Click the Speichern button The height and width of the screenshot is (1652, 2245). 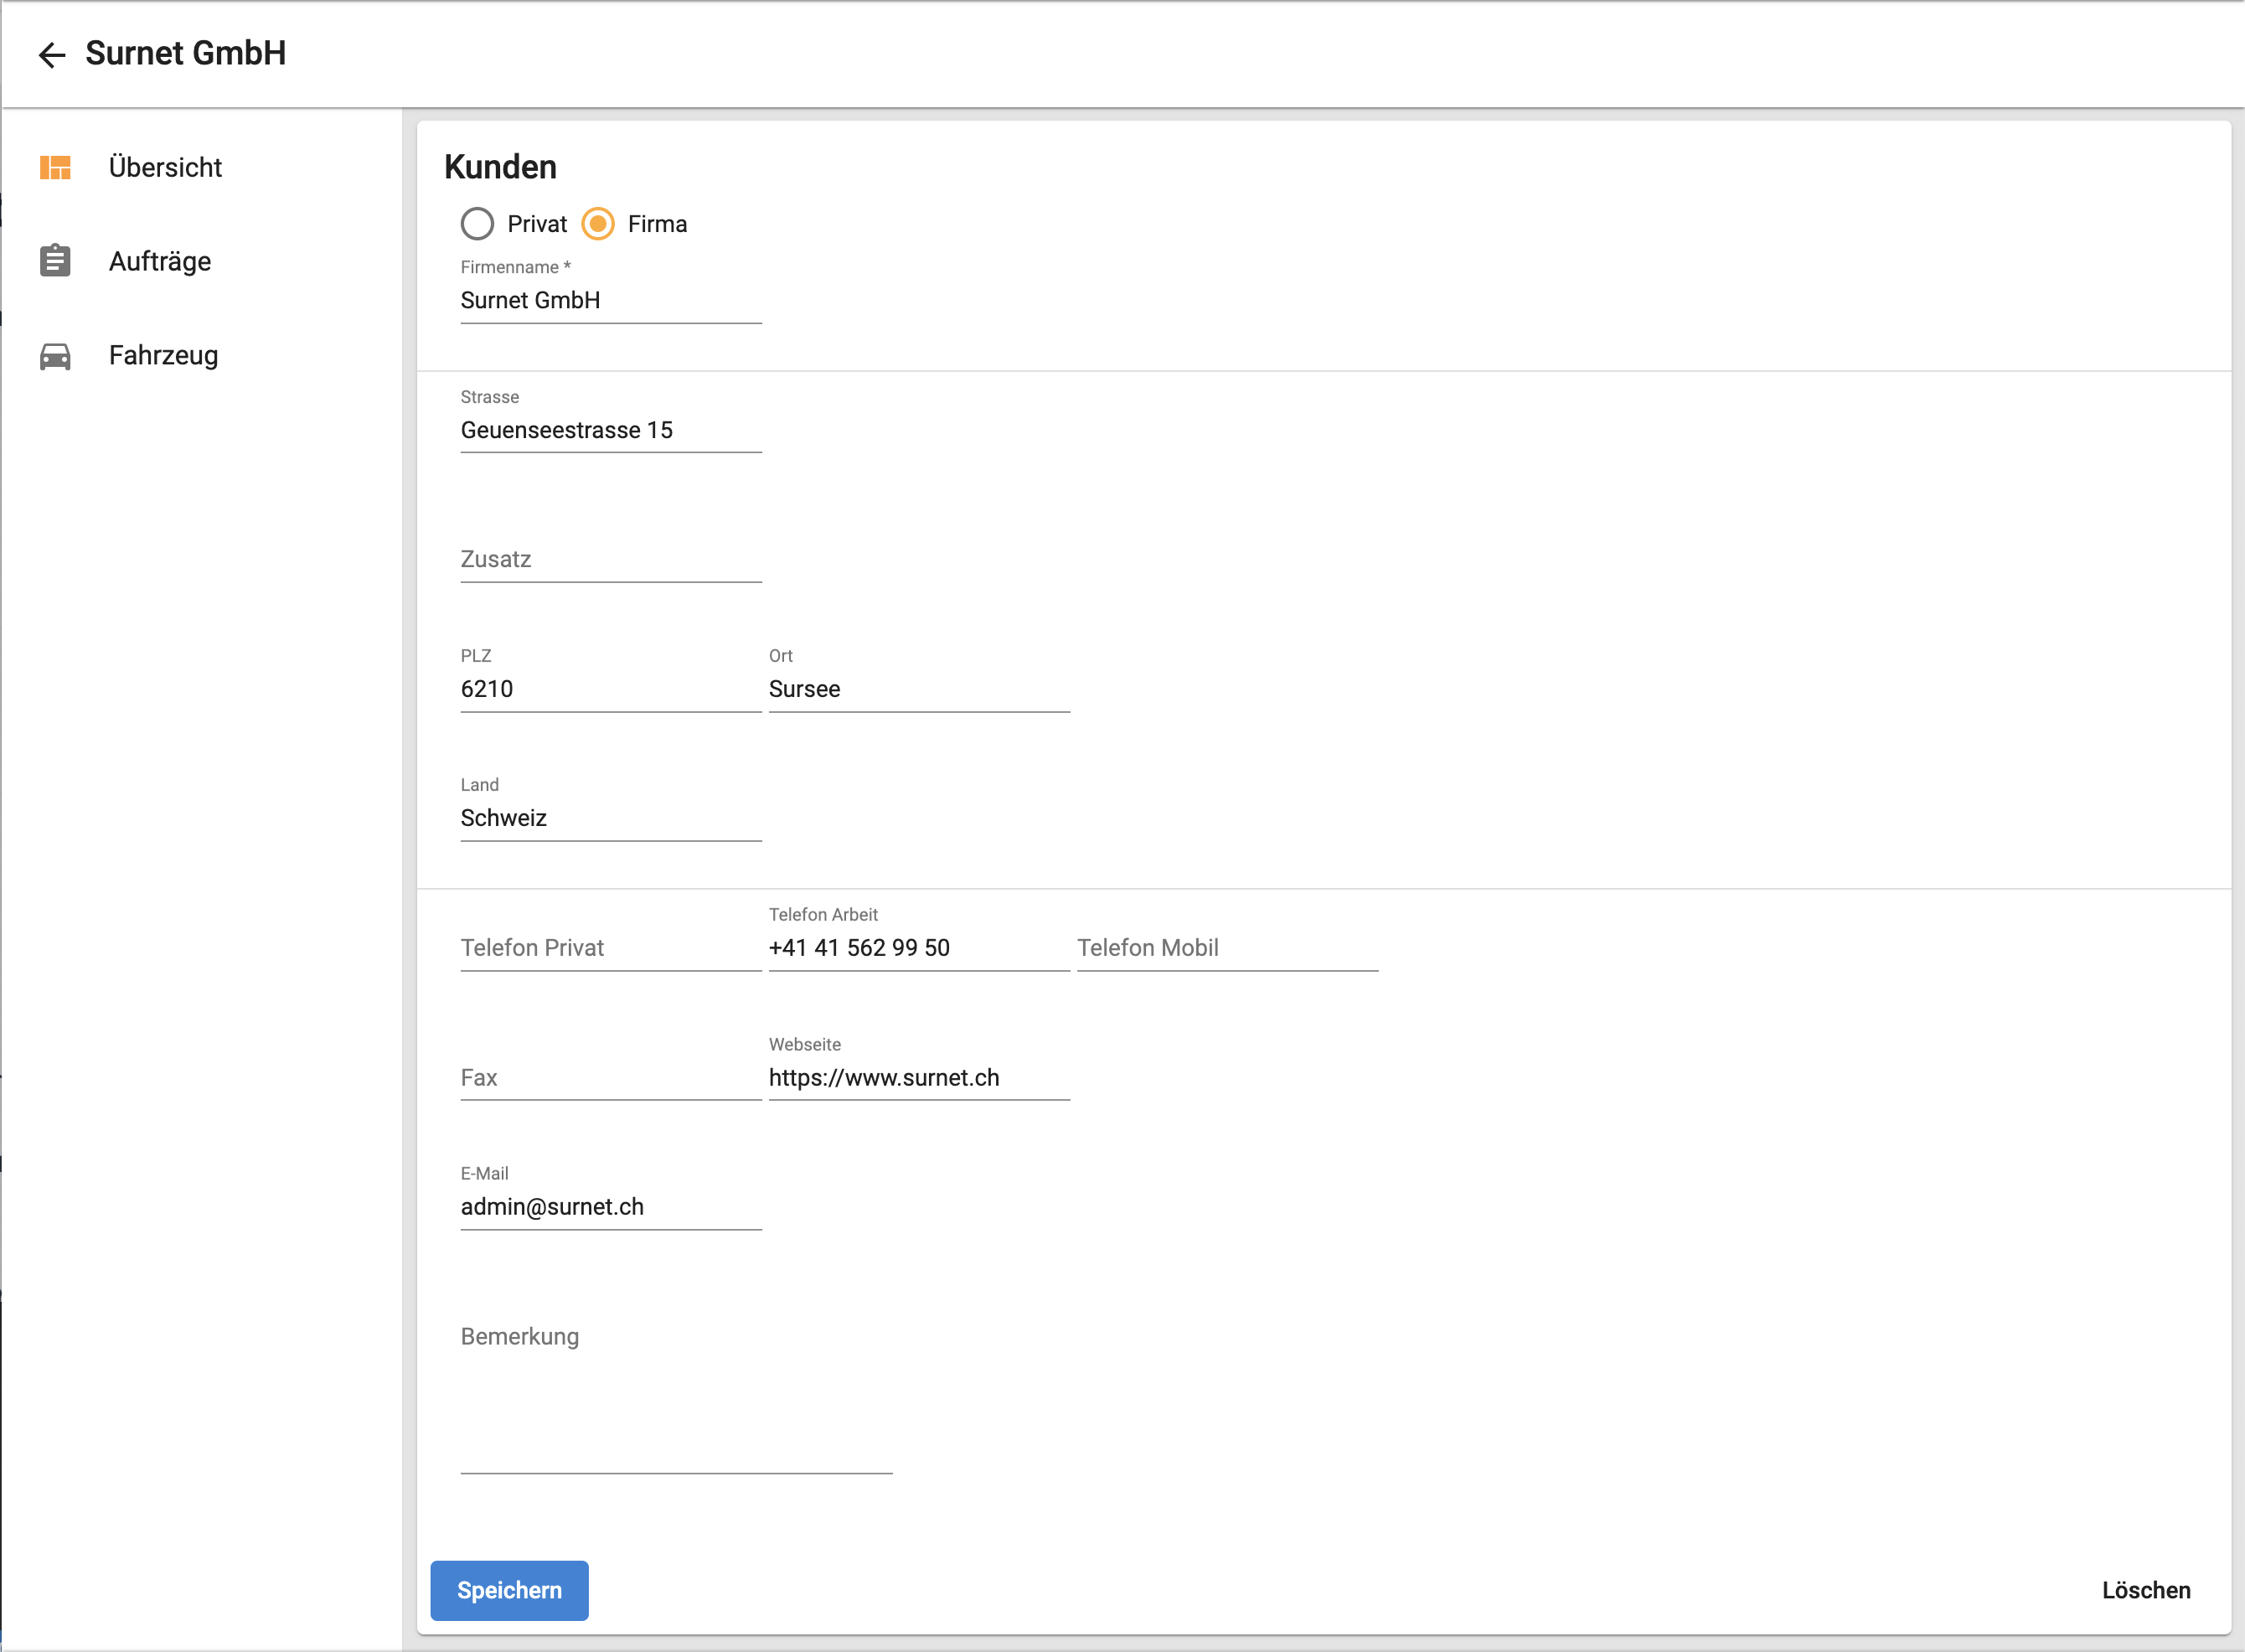click(x=509, y=1590)
